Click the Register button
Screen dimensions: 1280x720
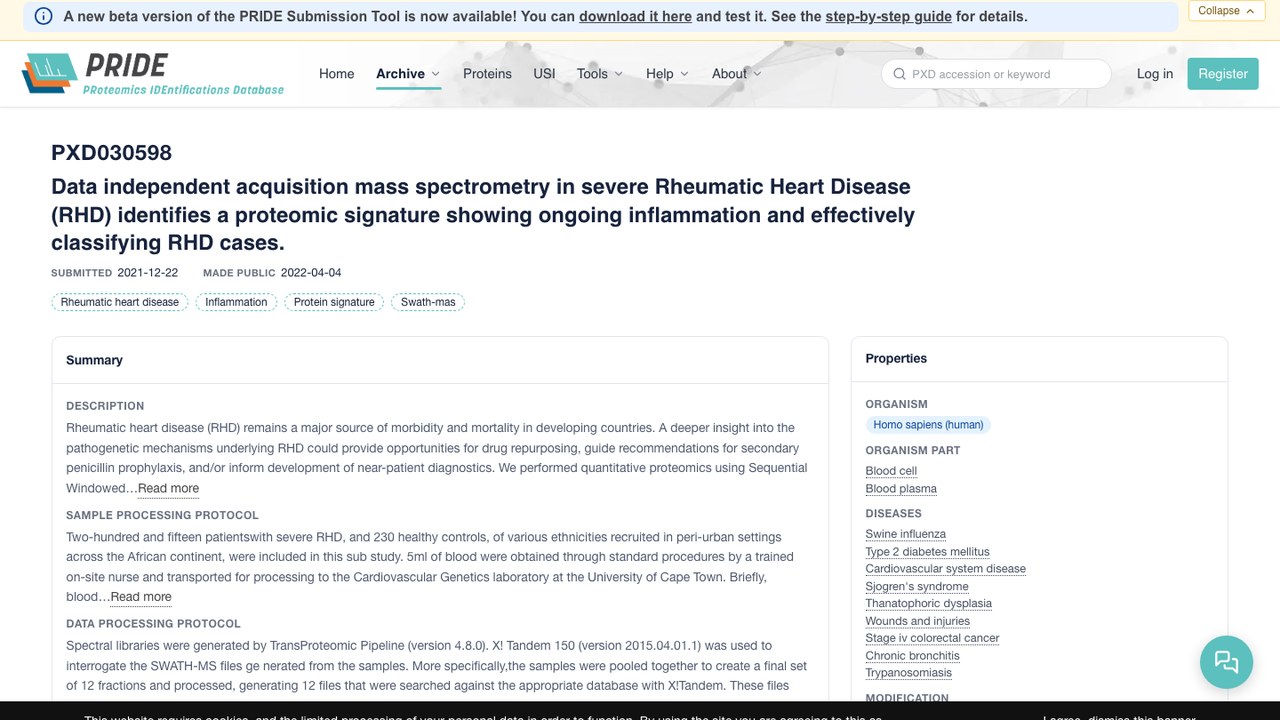[1223, 74]
